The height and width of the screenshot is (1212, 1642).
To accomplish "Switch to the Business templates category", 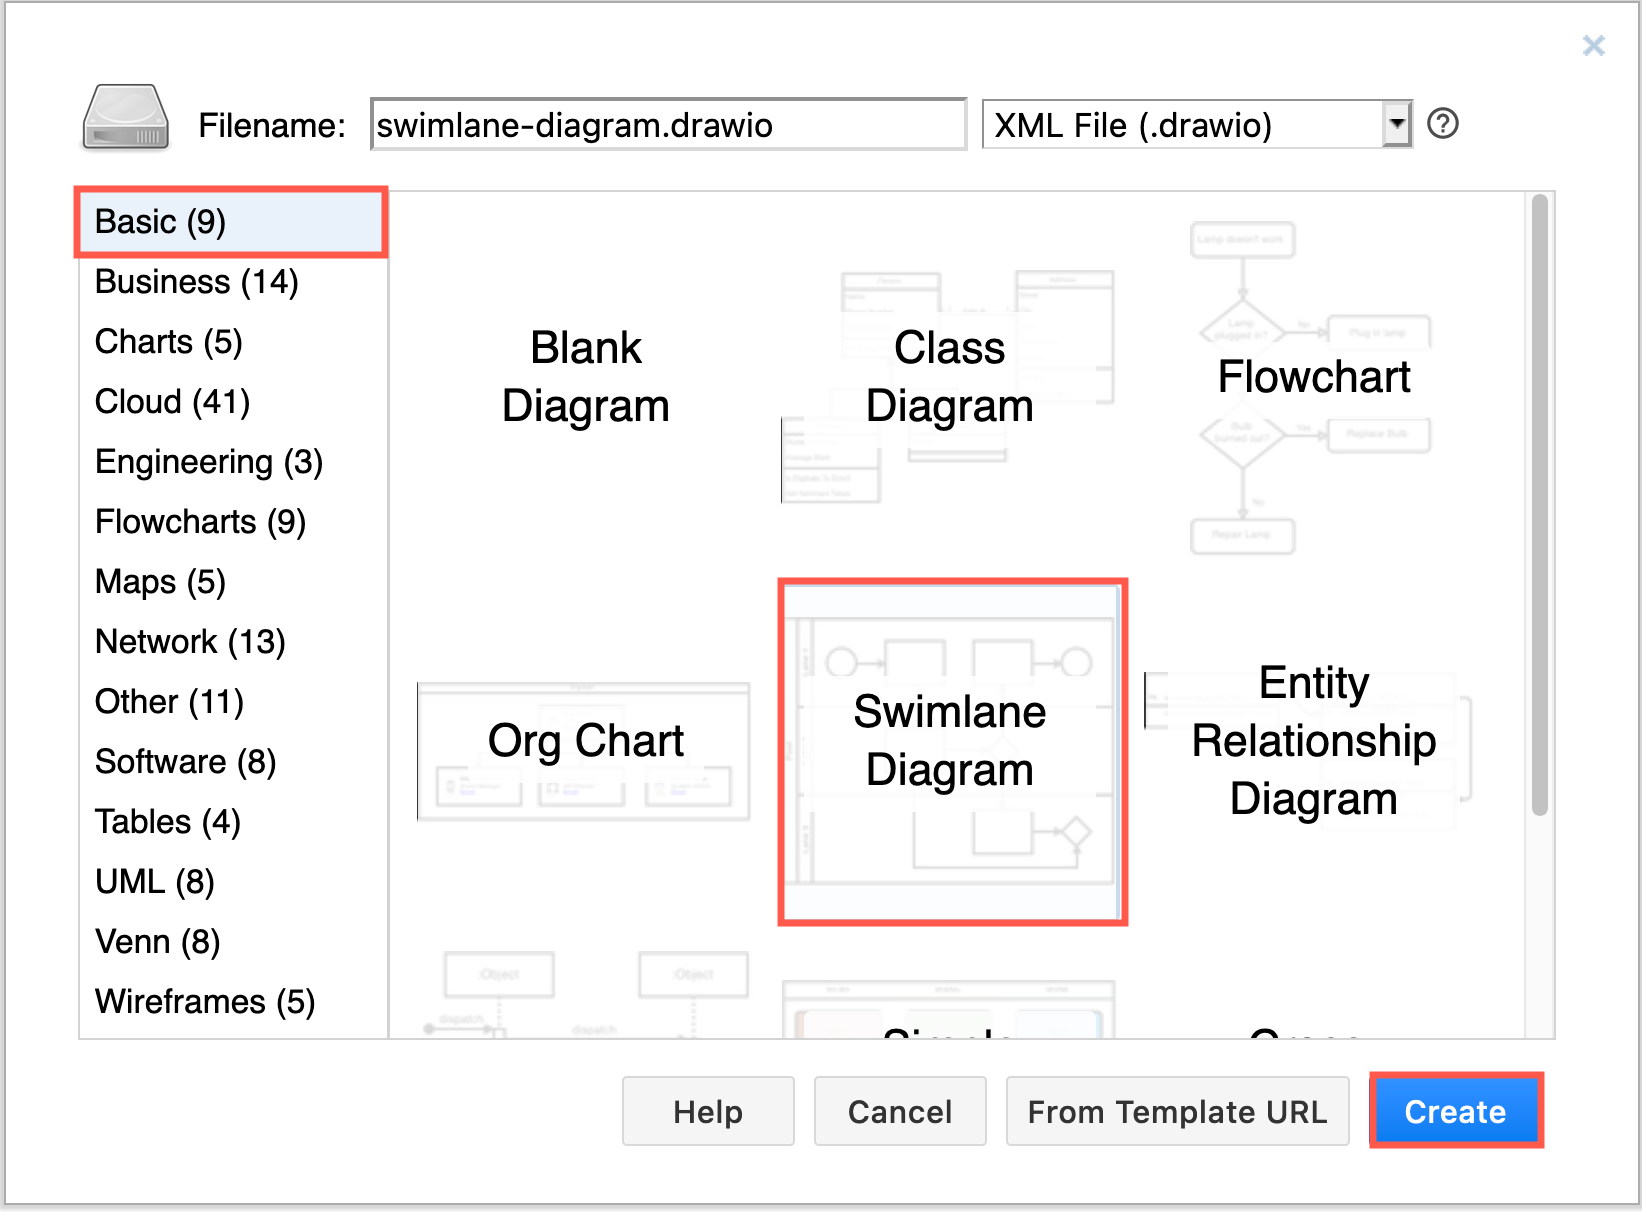I will pos(196,281).
